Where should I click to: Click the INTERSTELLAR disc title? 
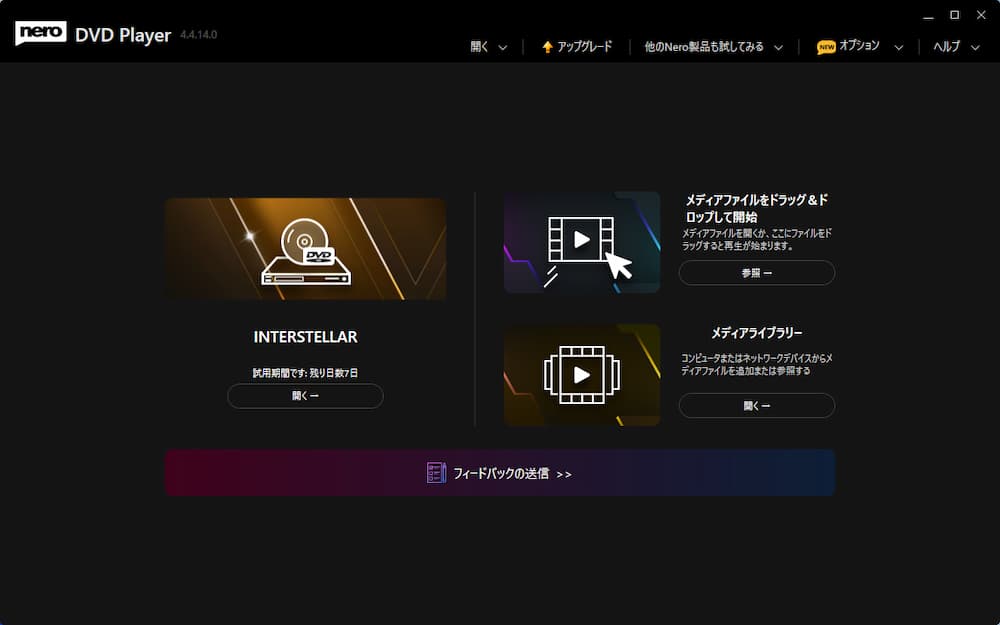(x=305, y=337)
